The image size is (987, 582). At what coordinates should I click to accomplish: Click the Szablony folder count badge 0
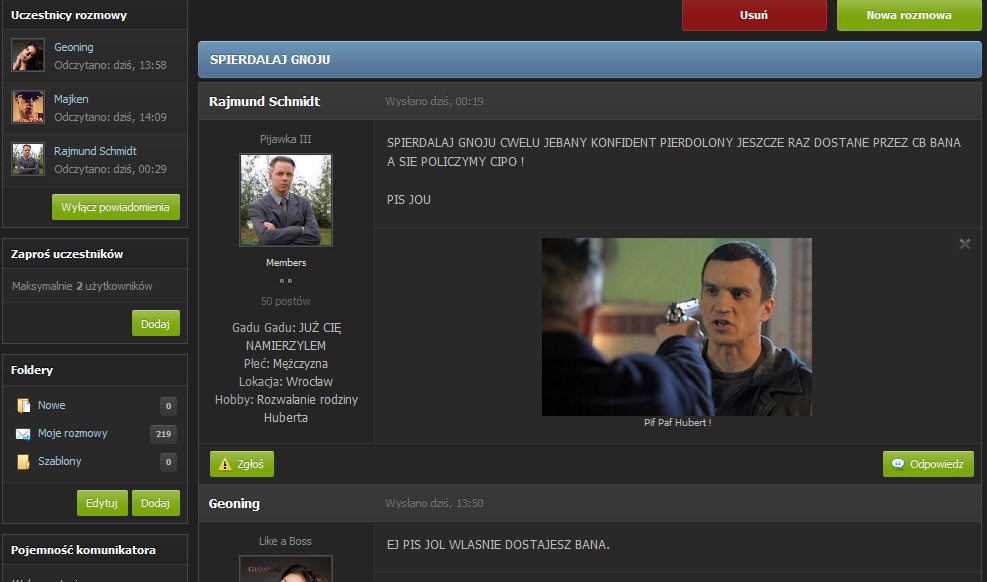tap(168, 462)
